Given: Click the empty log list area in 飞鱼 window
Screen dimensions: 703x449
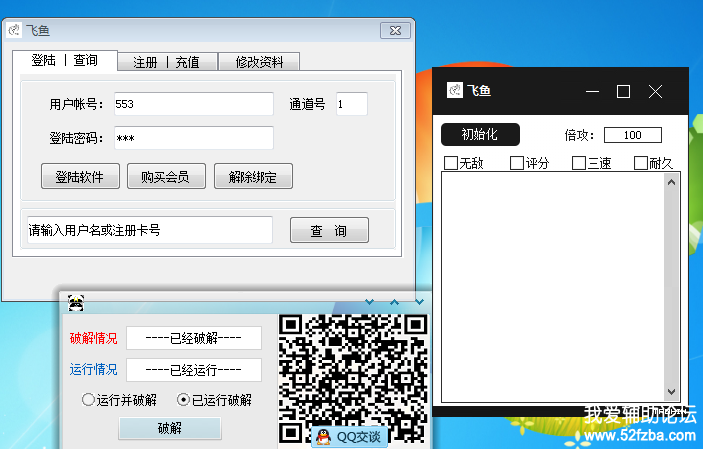Looking at the screenshot, I should pos(552,287).
